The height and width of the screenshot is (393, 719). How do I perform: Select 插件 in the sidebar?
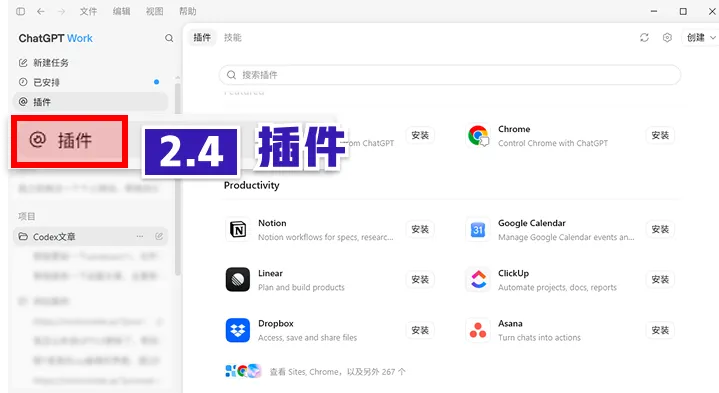pos(90,102)
